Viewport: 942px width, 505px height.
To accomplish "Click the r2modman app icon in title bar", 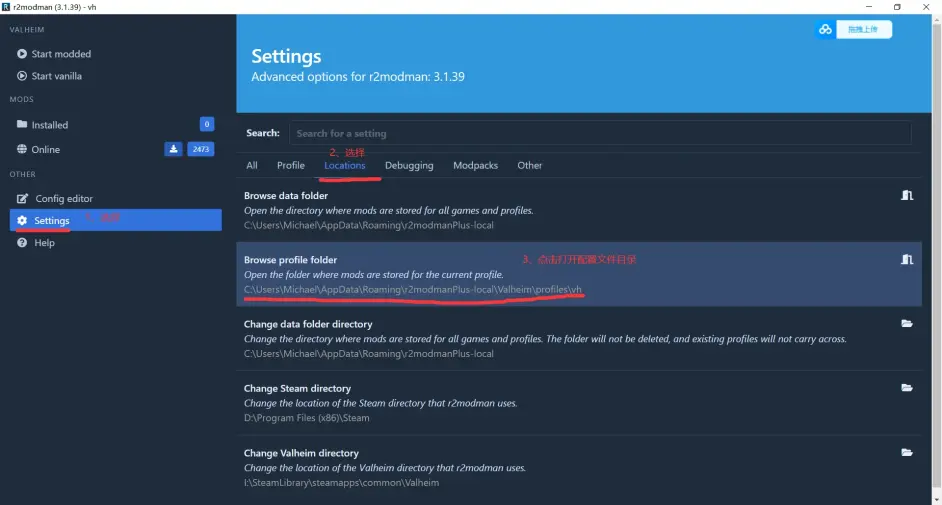I will 5,7.
